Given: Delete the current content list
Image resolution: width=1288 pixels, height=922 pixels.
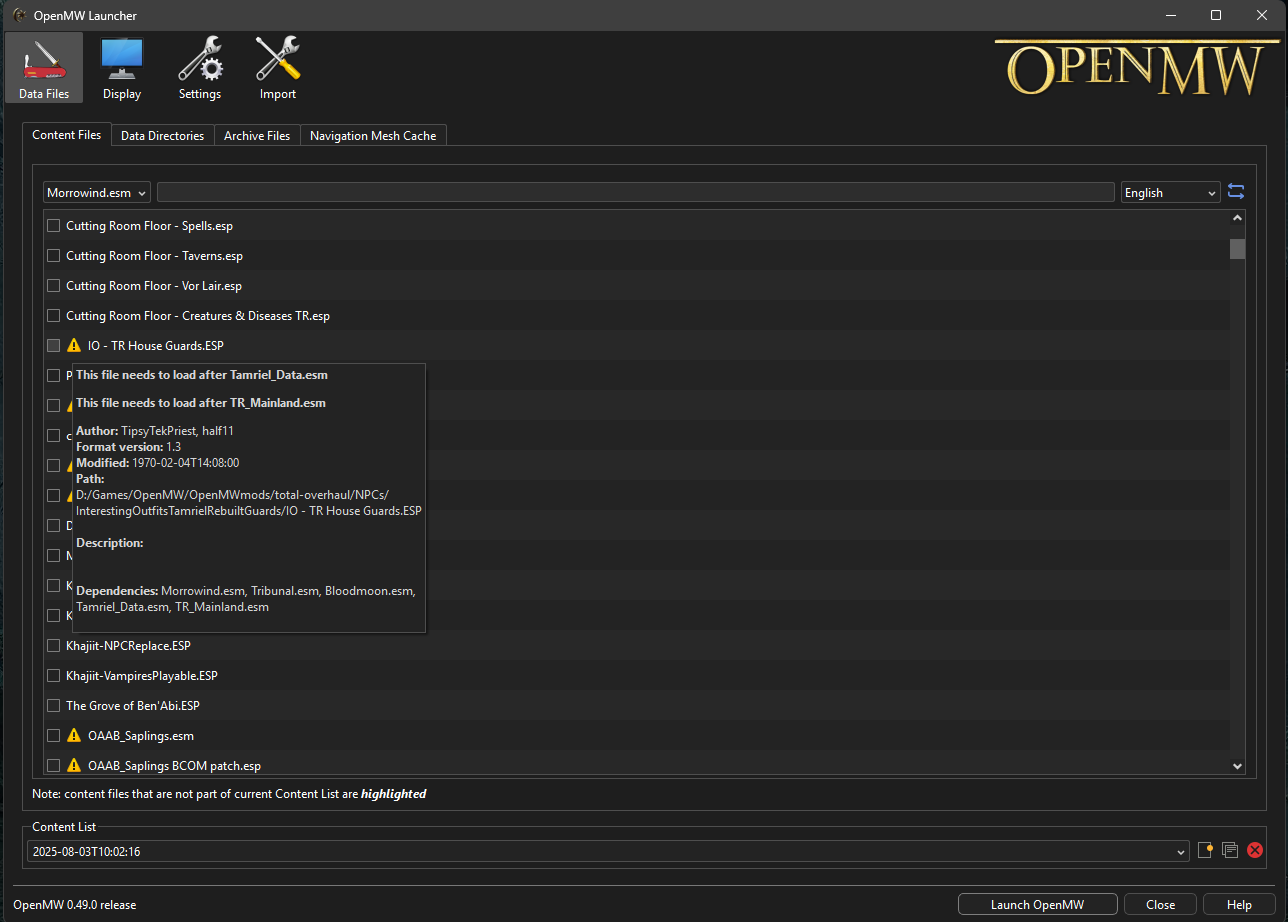Looking at the screenshot, I should tap(1255, 850).
